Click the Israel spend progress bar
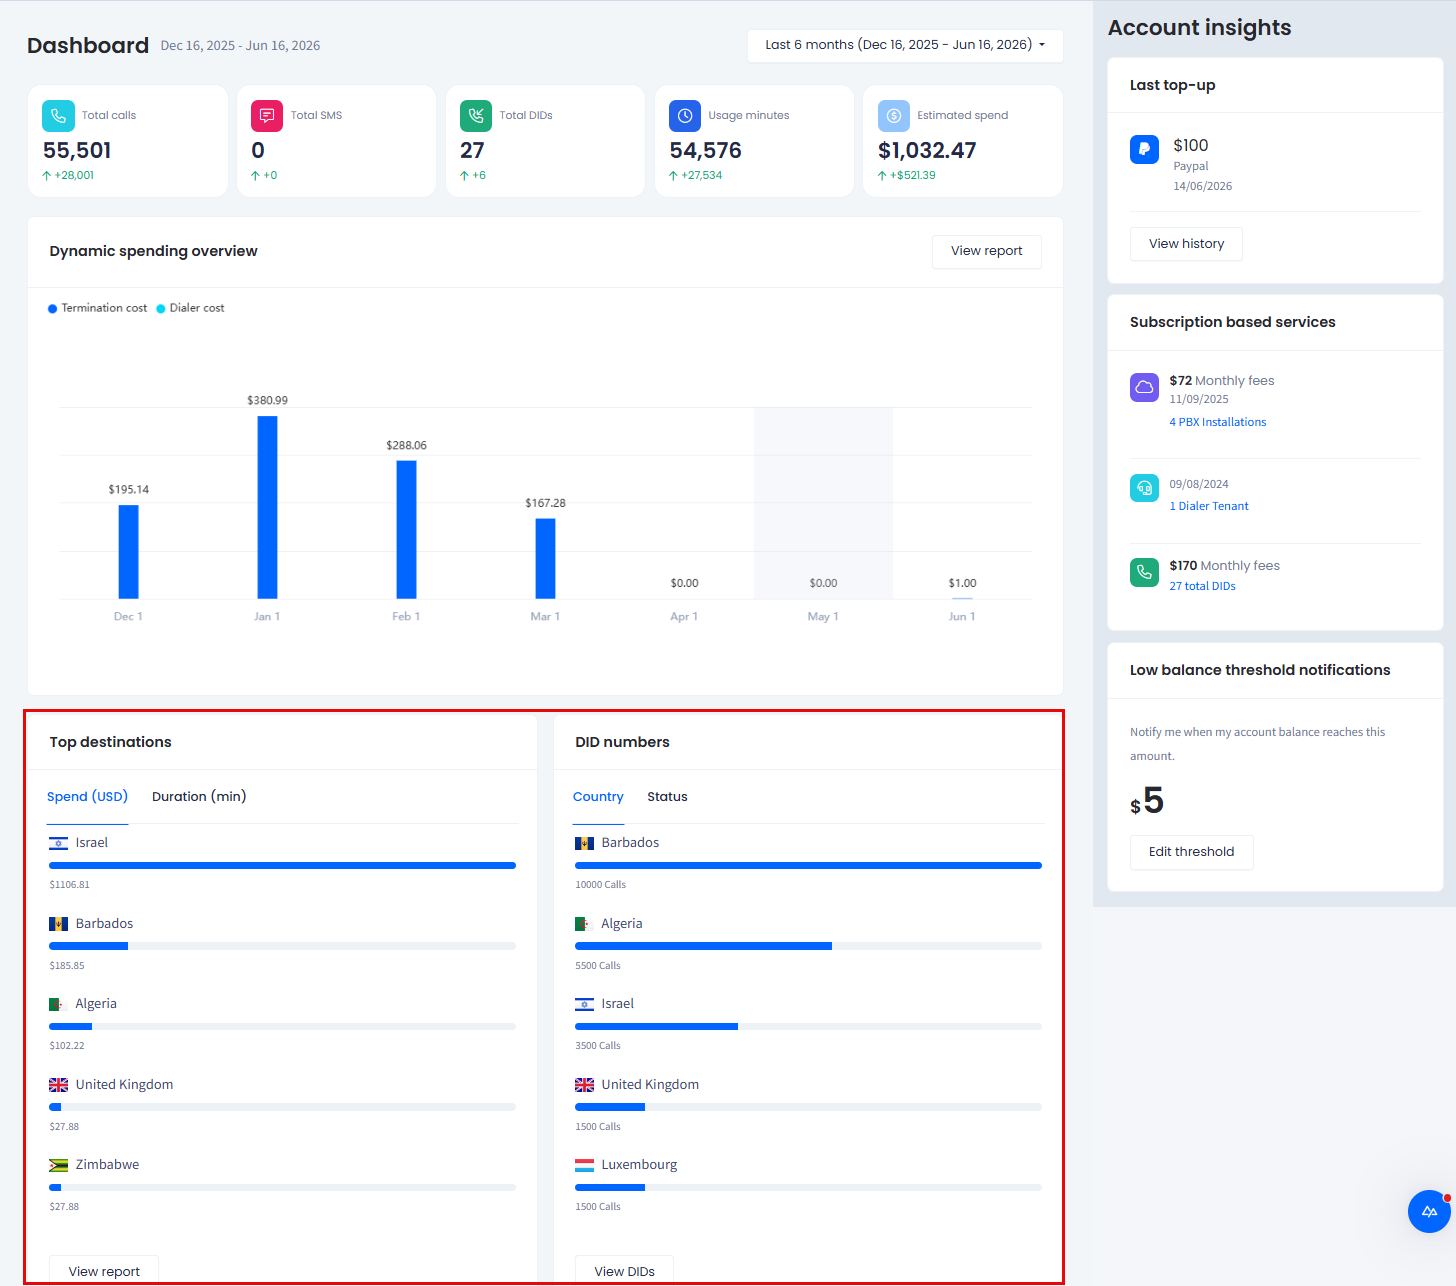1456x1286 pixels. tap(282, 865)
